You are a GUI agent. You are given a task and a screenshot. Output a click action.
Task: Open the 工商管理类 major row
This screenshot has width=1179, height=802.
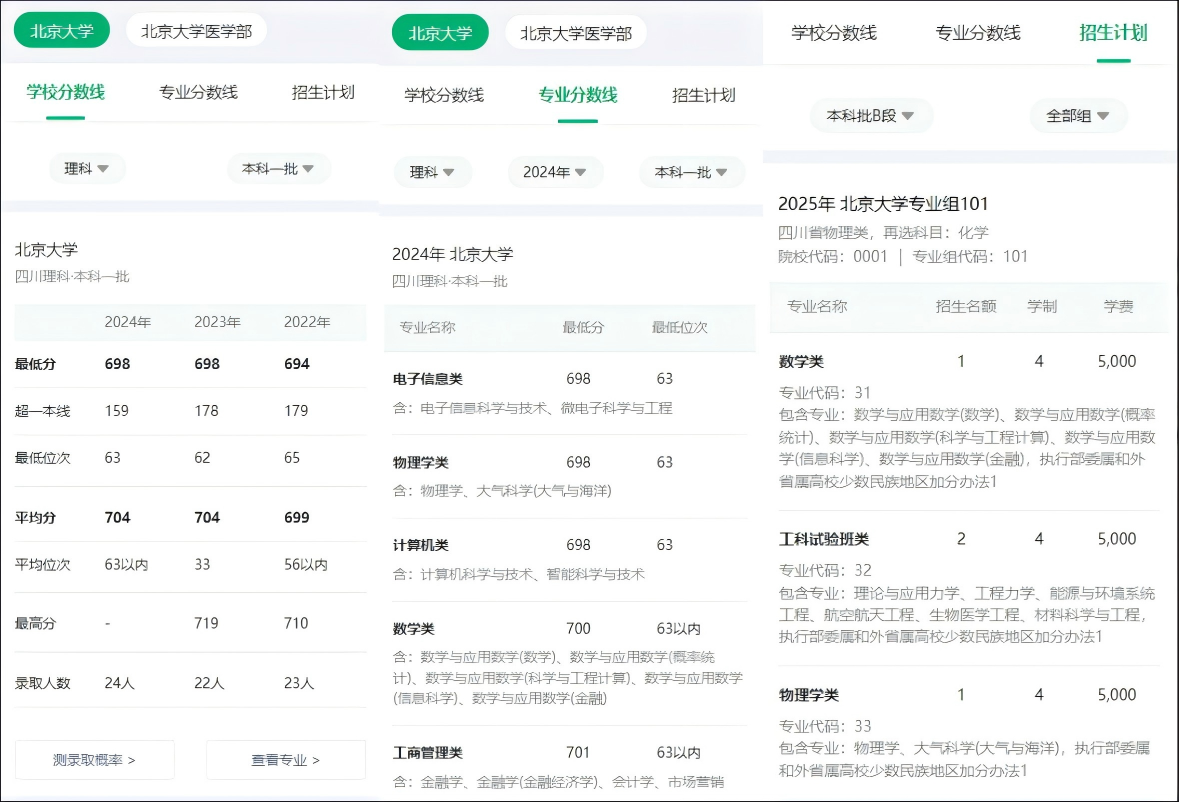click(x=428, y=752)
